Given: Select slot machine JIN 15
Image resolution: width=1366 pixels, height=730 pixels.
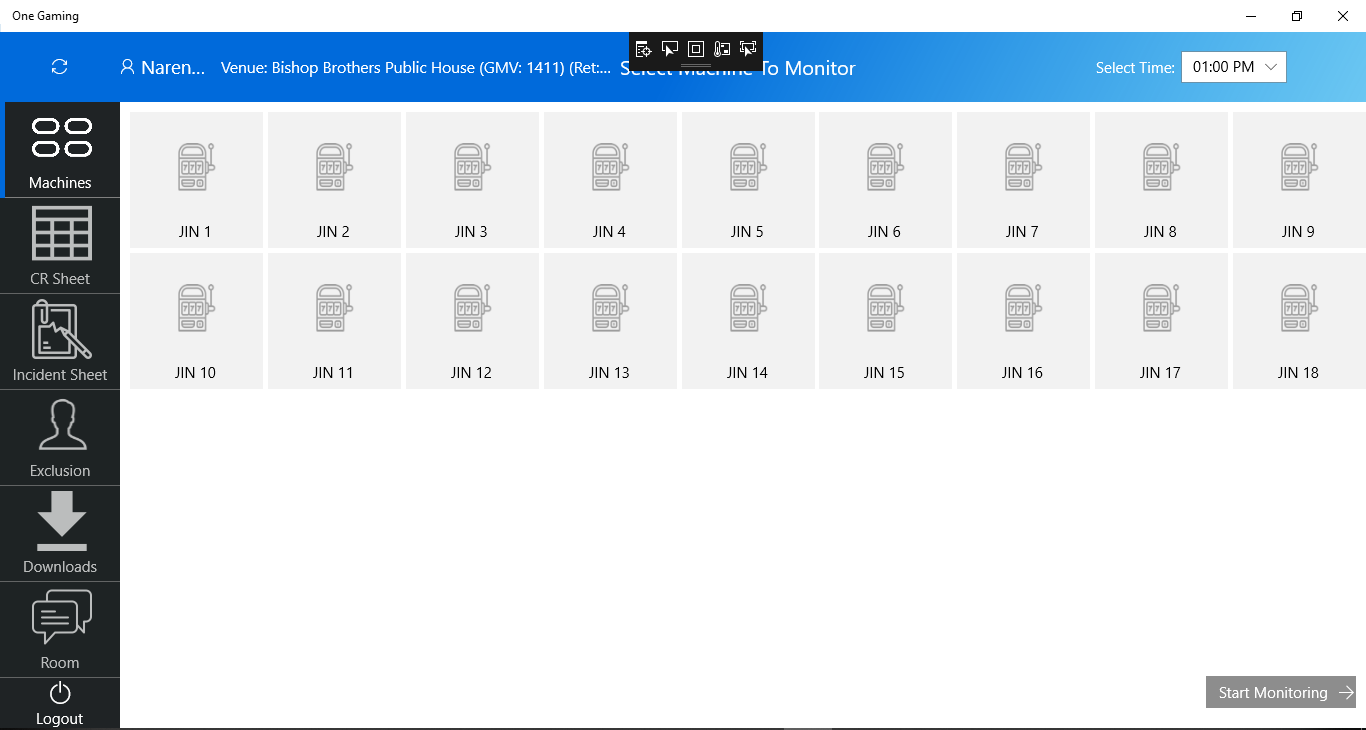Looking at the screenshot, I should (885, 320).
